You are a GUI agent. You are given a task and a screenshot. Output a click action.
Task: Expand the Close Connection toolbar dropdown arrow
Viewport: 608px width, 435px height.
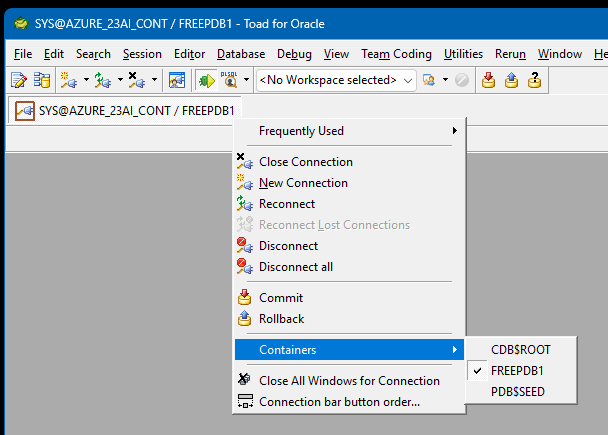pos(154,80)
